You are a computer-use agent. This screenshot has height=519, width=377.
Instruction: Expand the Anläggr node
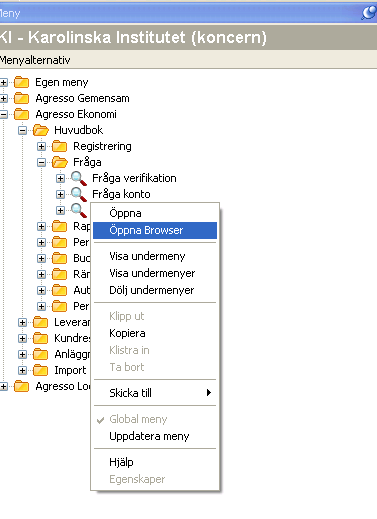(x=22, y=354)
